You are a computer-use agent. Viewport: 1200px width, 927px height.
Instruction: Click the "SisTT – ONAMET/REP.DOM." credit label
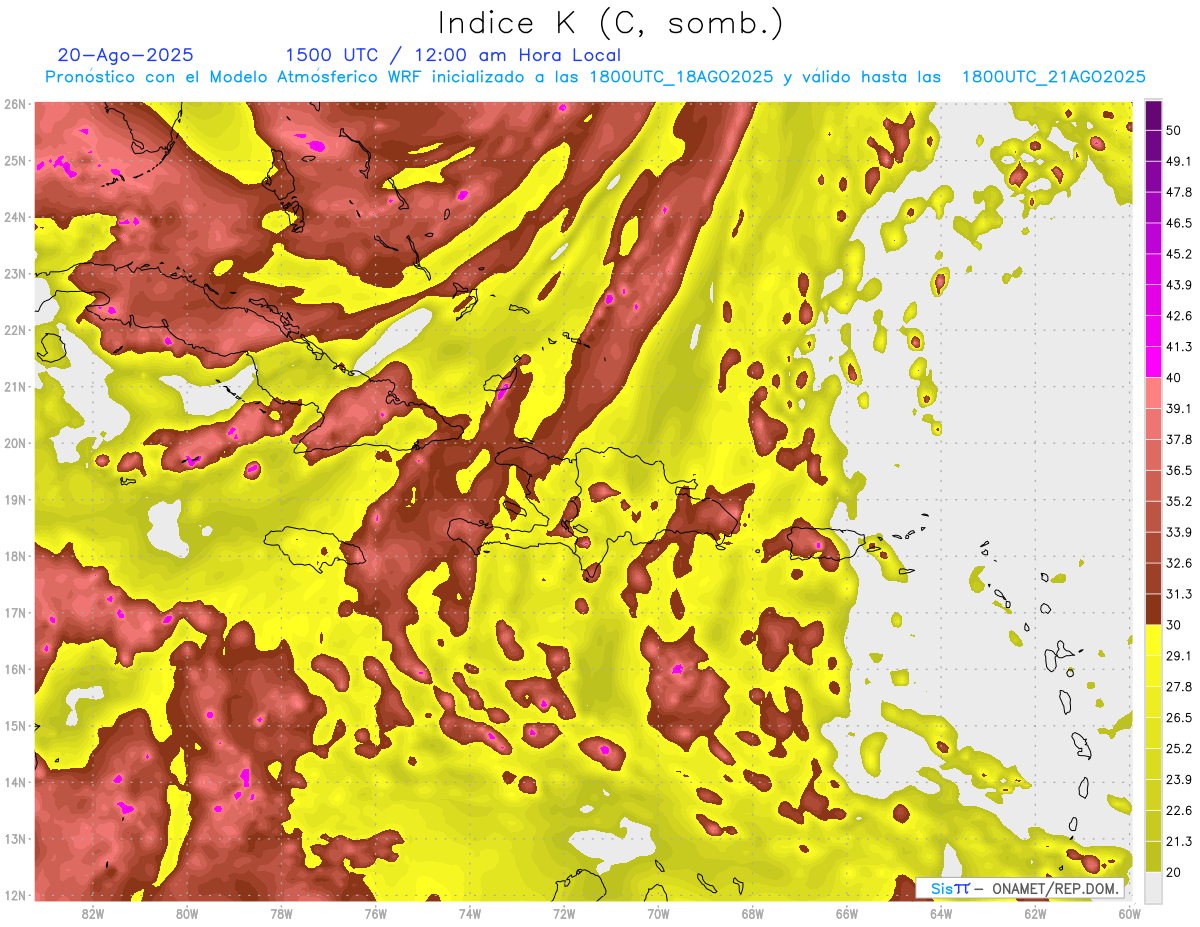(1020, 888)
